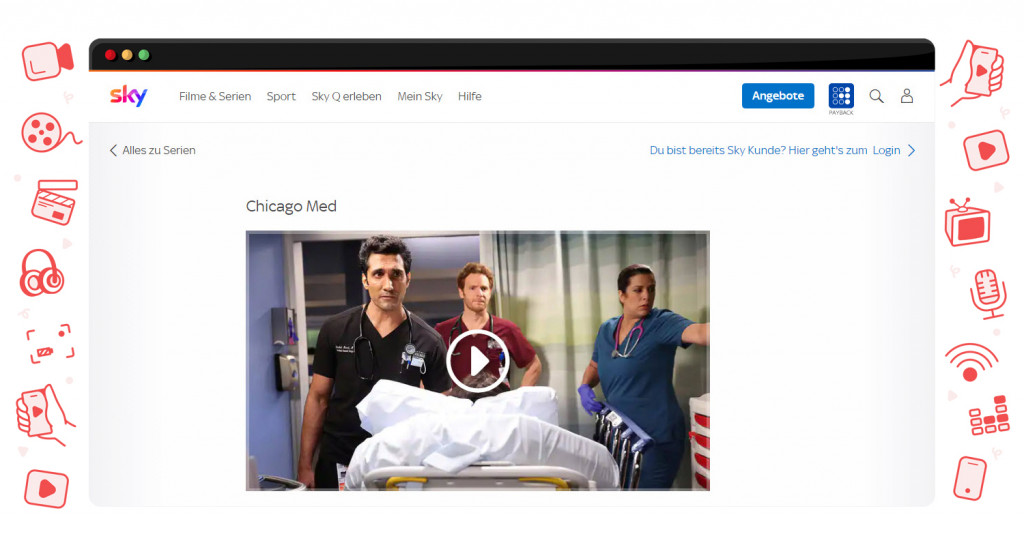The width and height of the screenshot is (1024, 545).
Task: Click the microphone icon on right side
Action: (986, 293)
